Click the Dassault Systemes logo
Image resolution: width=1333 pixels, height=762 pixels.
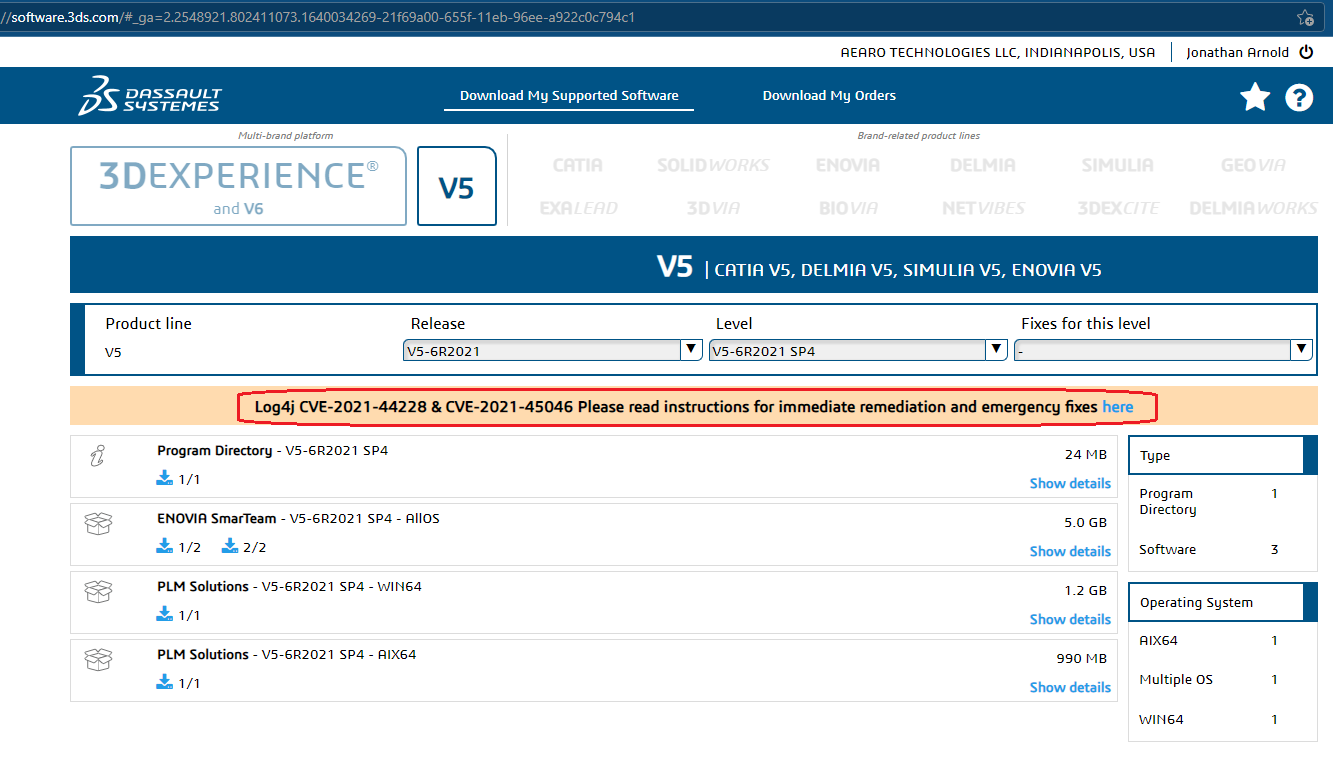click(x=150, y=95)
